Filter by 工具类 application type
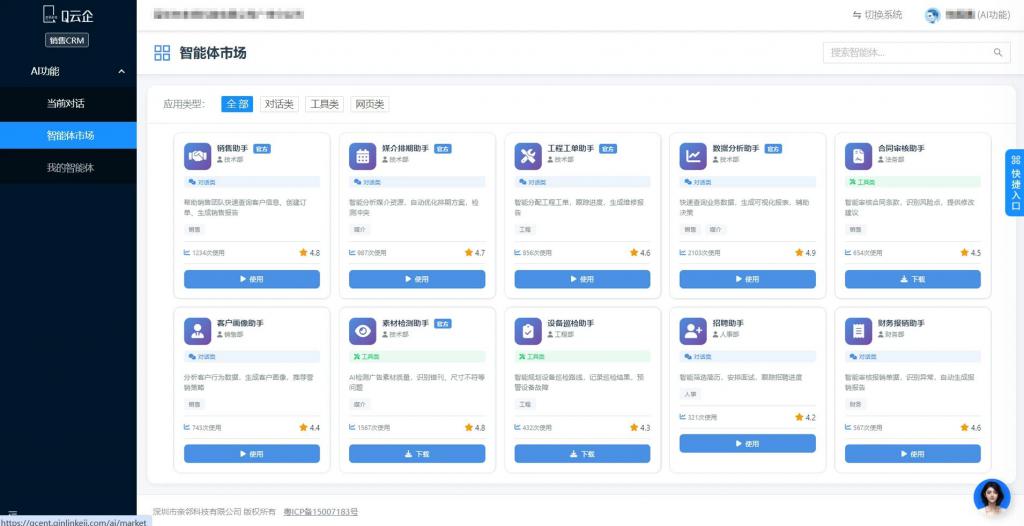Image resolution: width=1024 pixels, height=526 pixels. click(x=324, y=104)
